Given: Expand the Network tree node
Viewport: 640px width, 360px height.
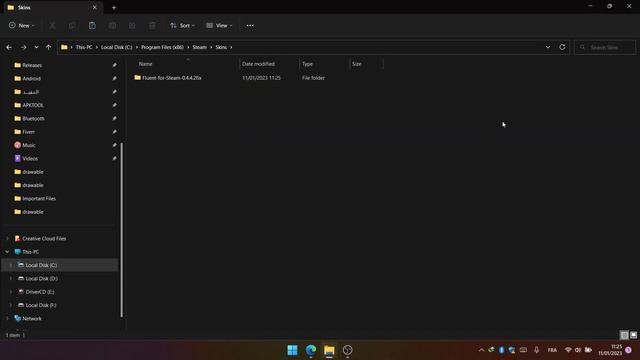Looking at the screenshot, I should (7, 318).
